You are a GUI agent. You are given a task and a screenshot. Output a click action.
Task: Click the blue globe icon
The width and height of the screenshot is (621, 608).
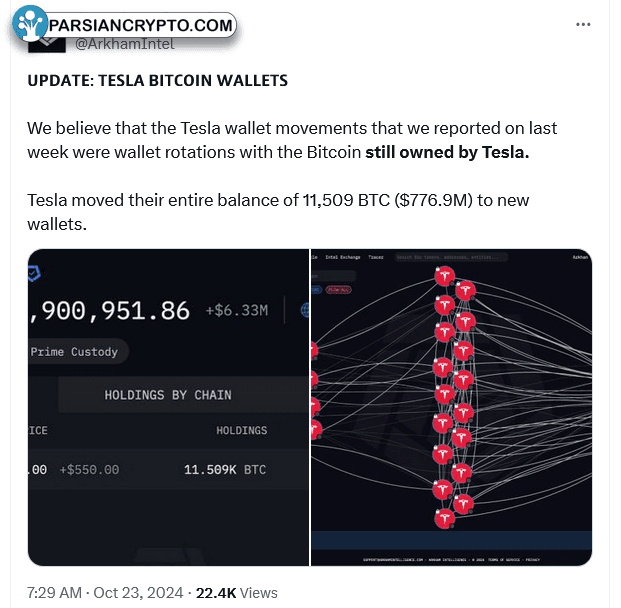[305, 310]
